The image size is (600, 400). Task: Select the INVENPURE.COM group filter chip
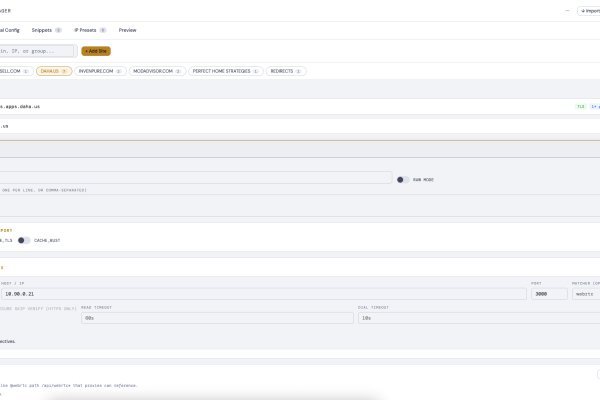[100, 71]
